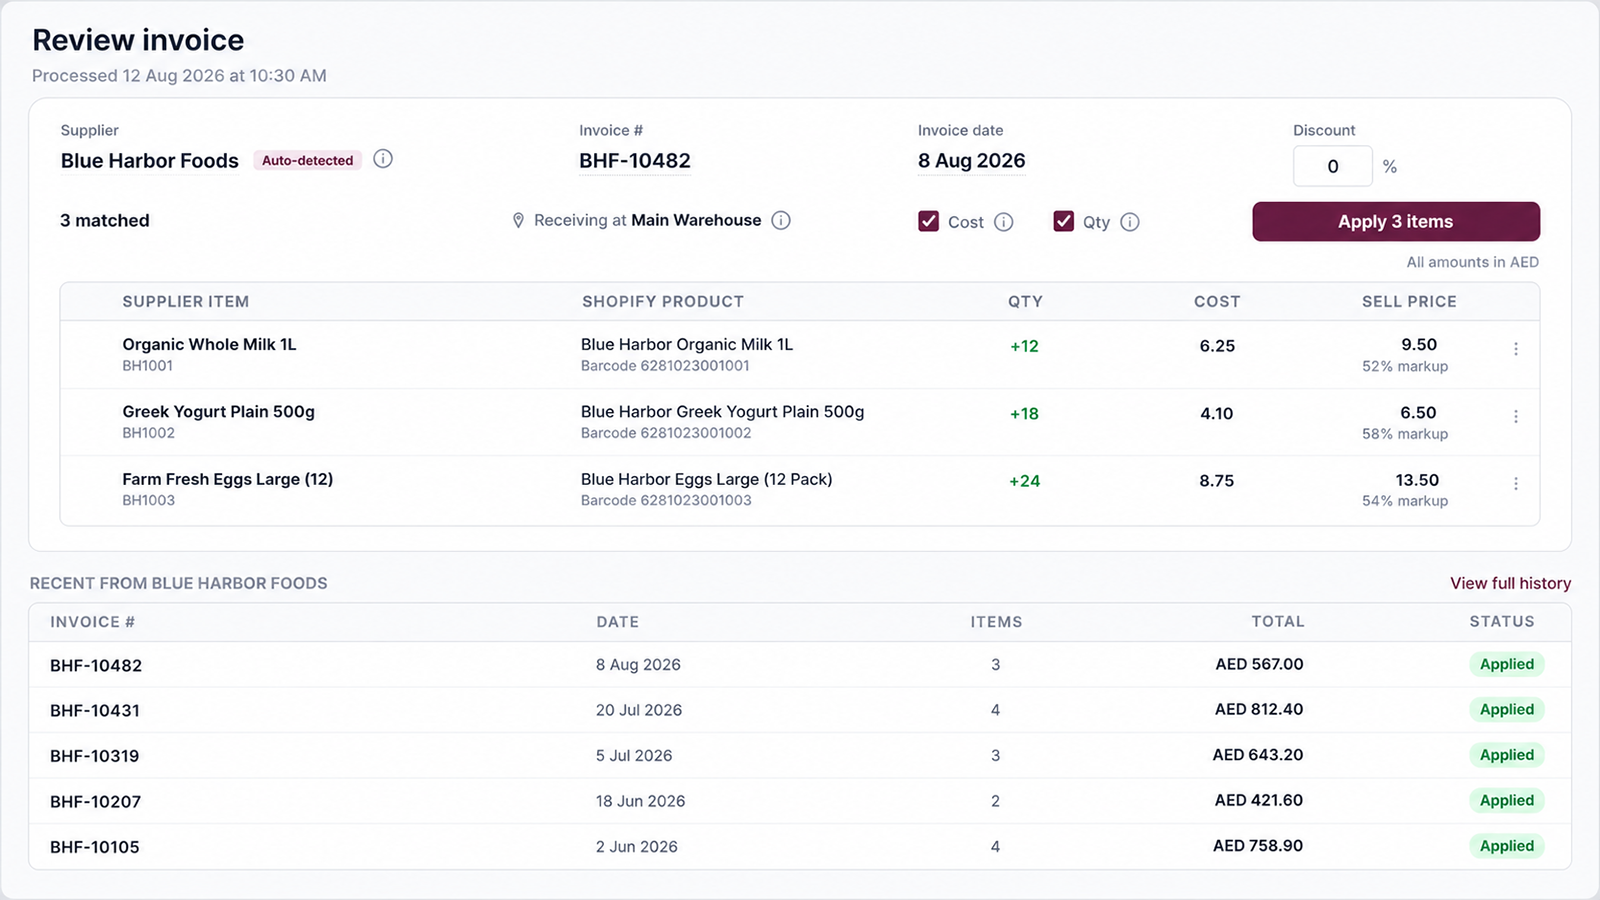Image resolution: width=1600 pixels, height=900 pixels.
Task: Open more options for Greek Yogurt row
Action: tap(1516, 416)
